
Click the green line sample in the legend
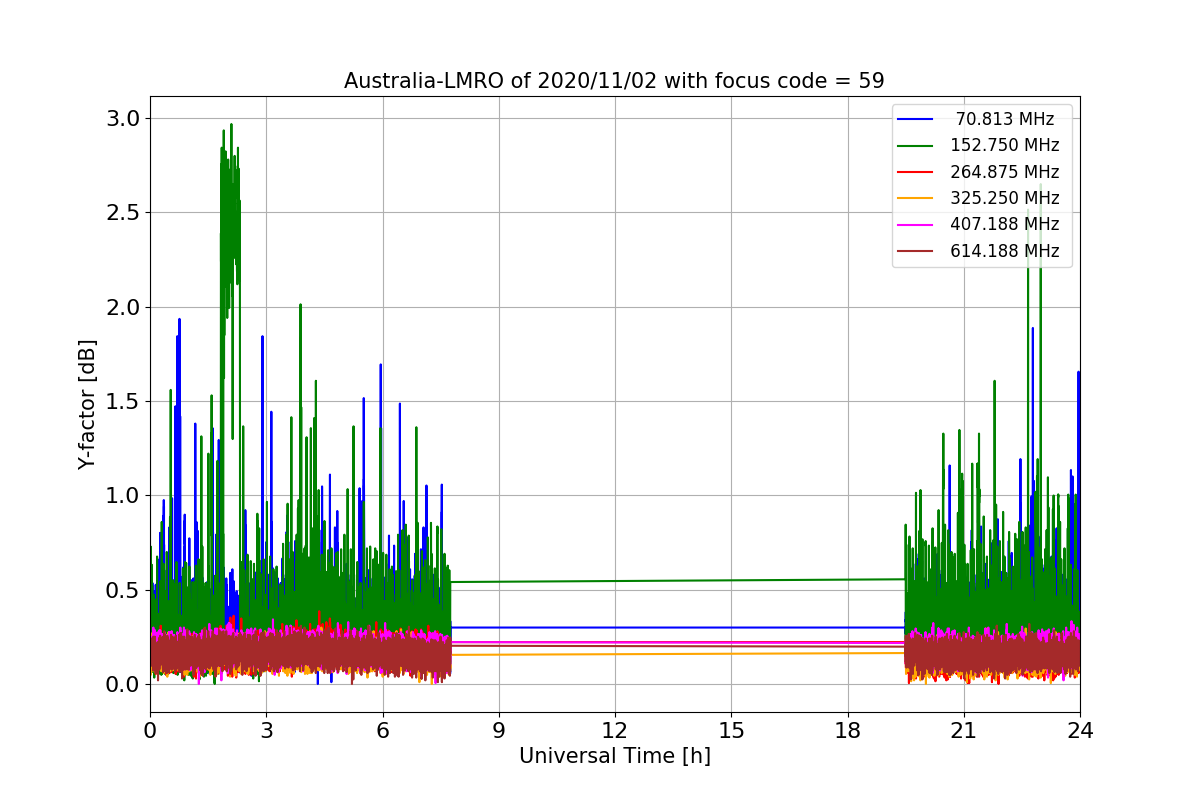tap(916, 145)
